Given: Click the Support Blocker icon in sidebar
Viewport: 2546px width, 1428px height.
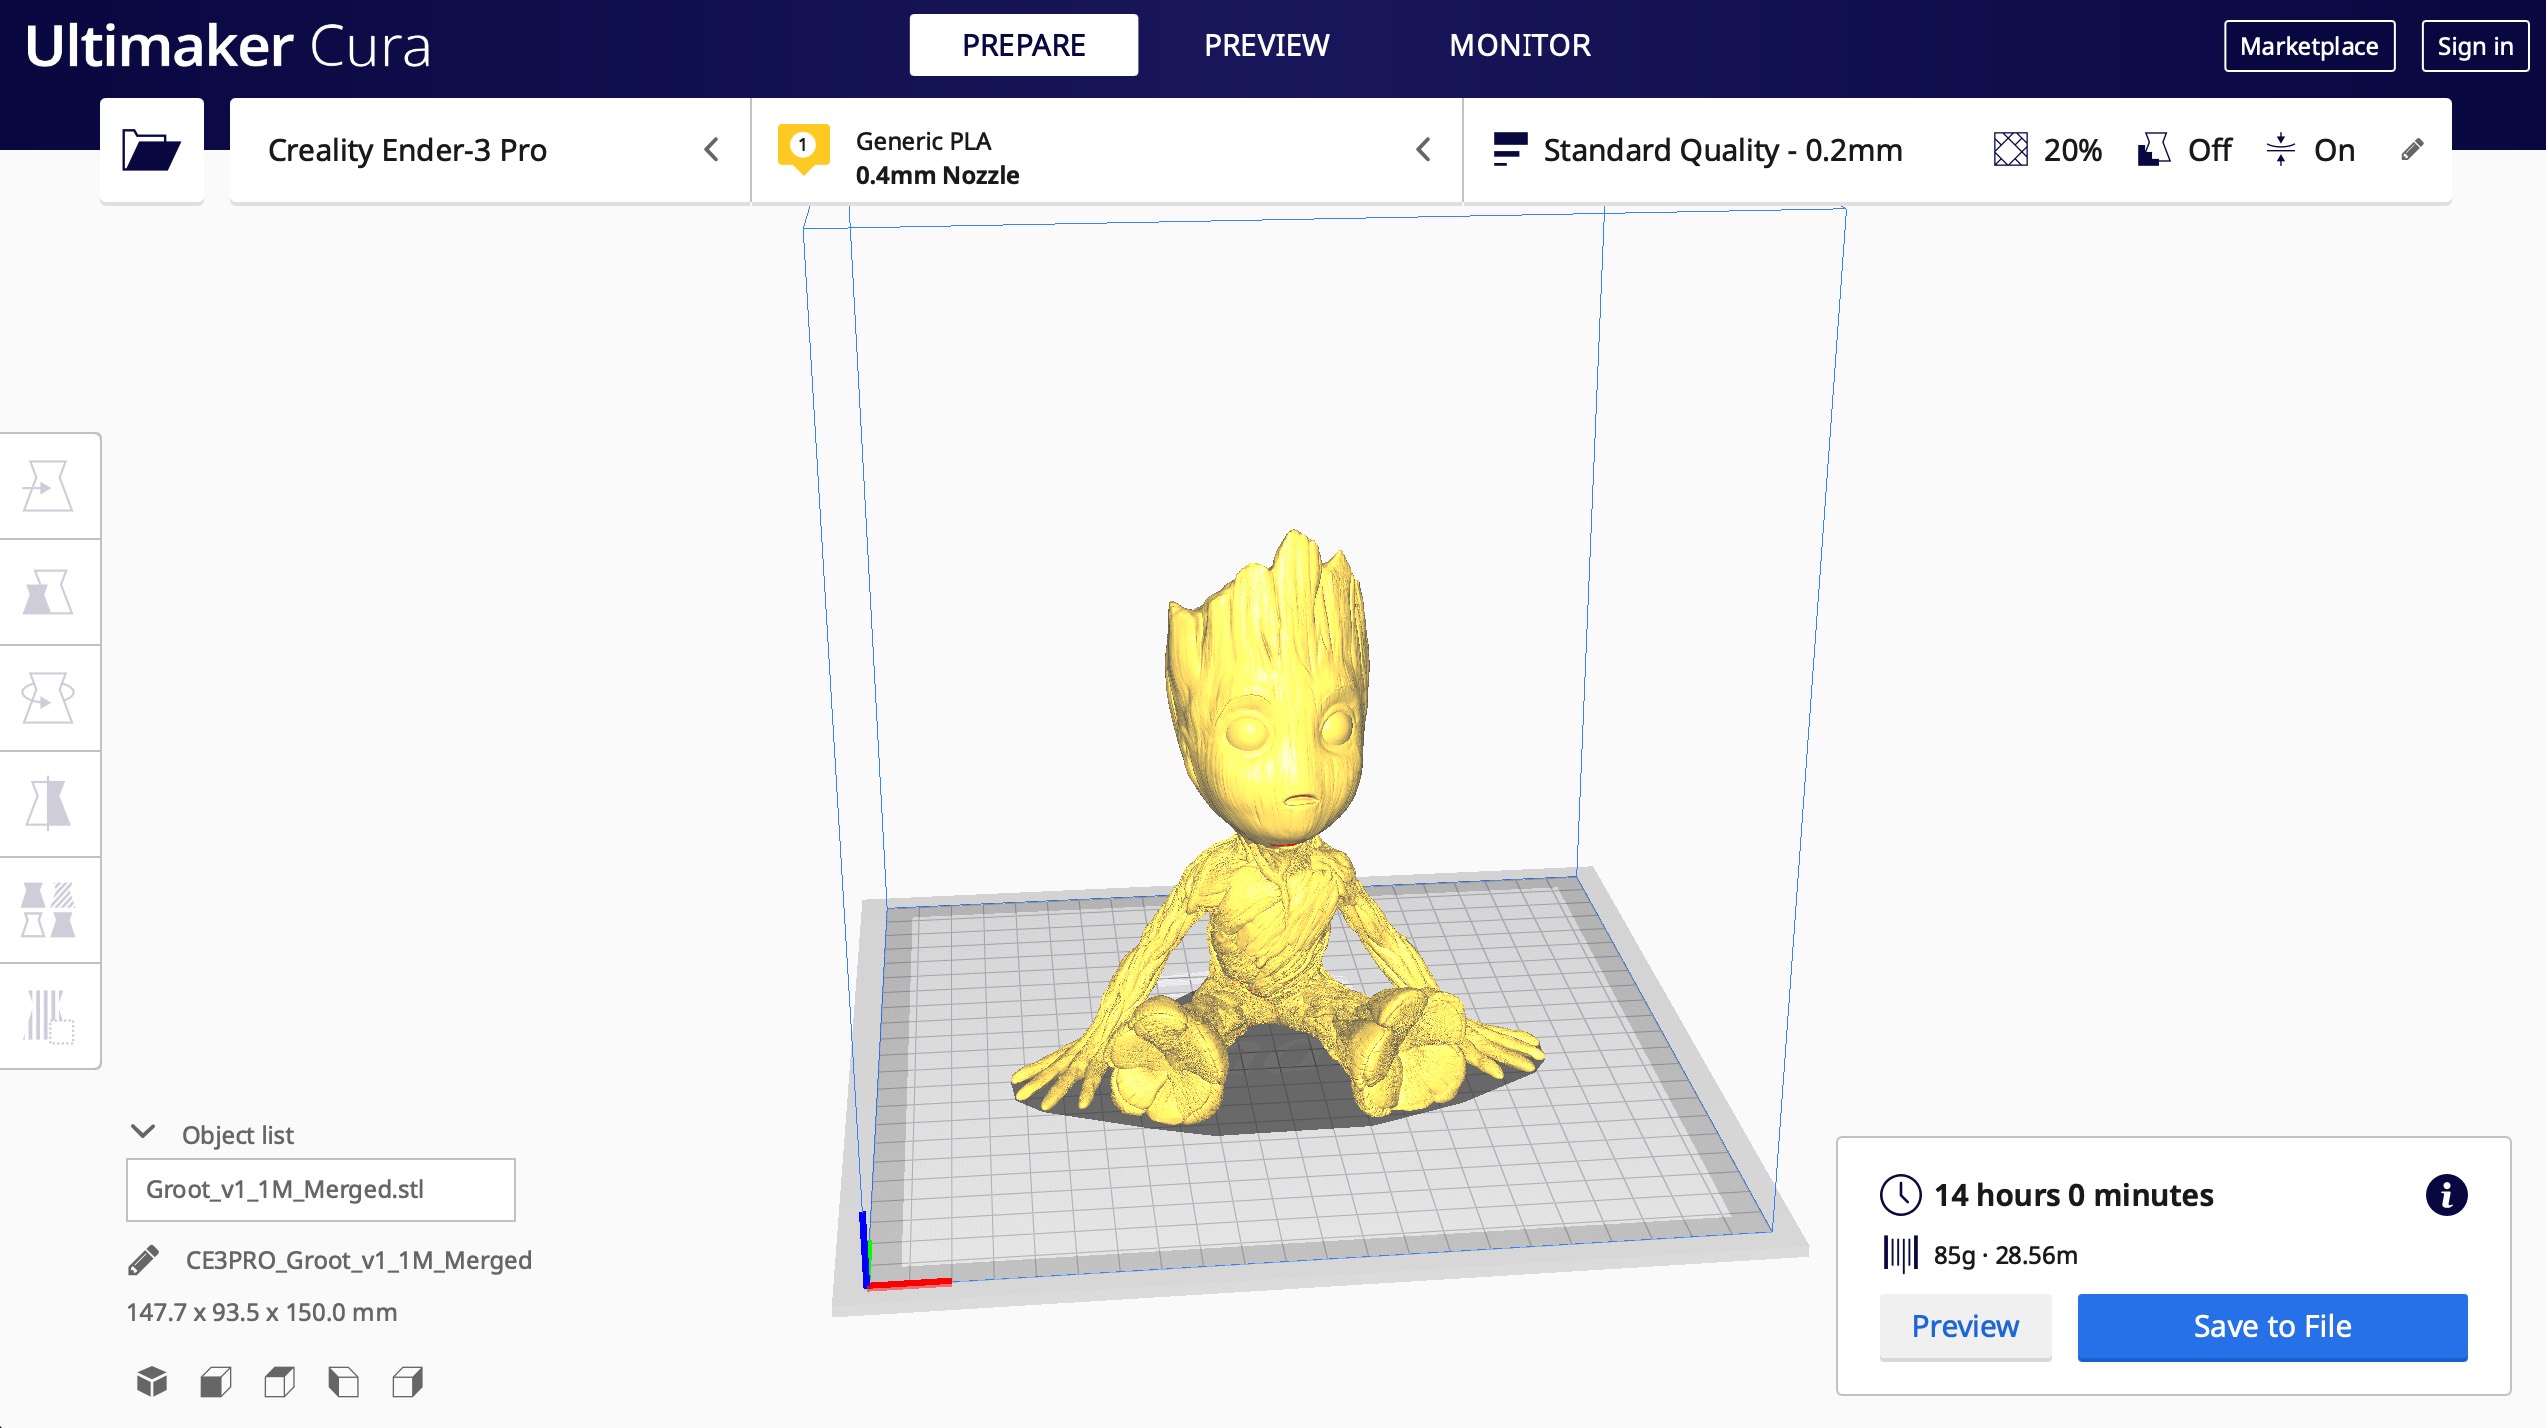Looking at the screenshot, I should tap(47, 1014).
